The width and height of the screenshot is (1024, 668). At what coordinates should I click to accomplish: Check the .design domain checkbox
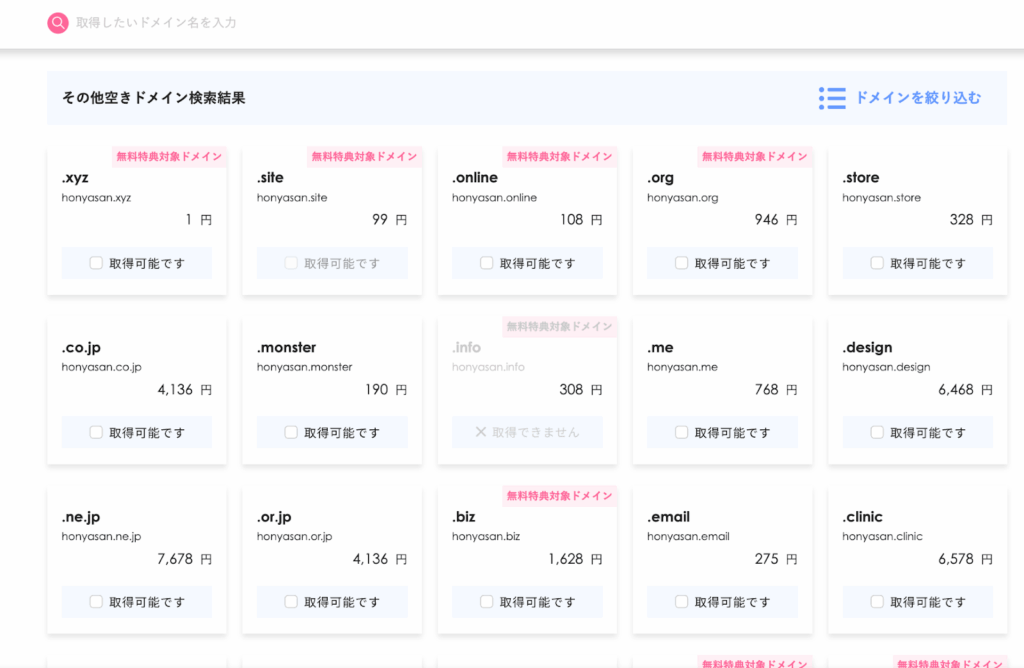click(x=877, y=432)
